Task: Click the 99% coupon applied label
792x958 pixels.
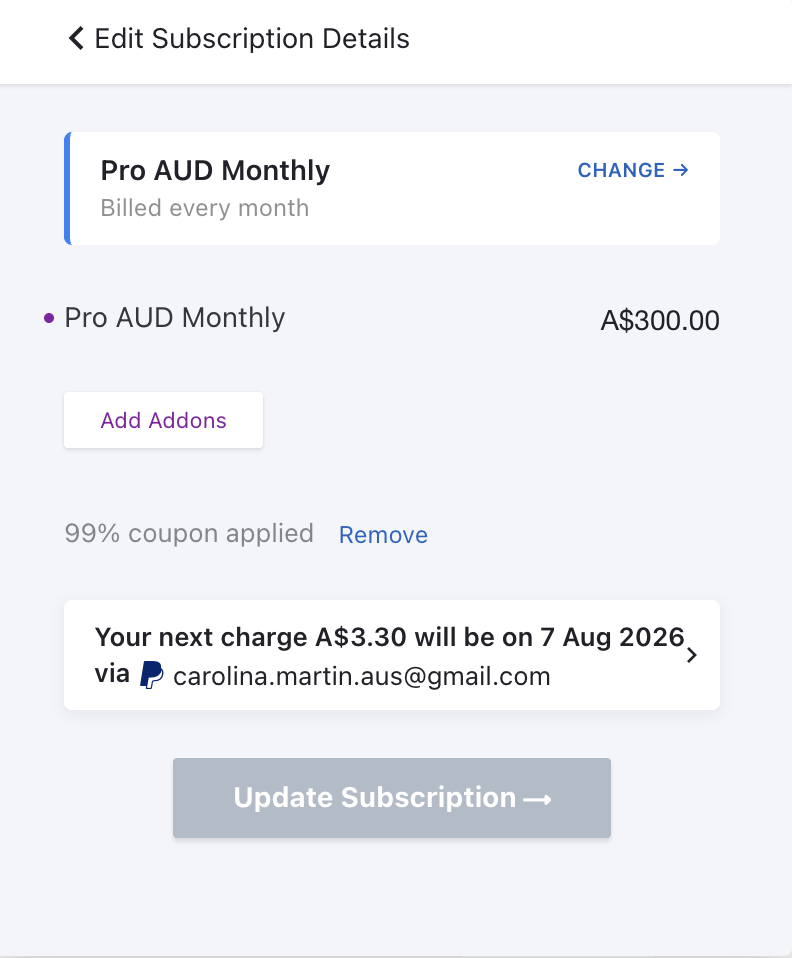Action: (189, 533)
